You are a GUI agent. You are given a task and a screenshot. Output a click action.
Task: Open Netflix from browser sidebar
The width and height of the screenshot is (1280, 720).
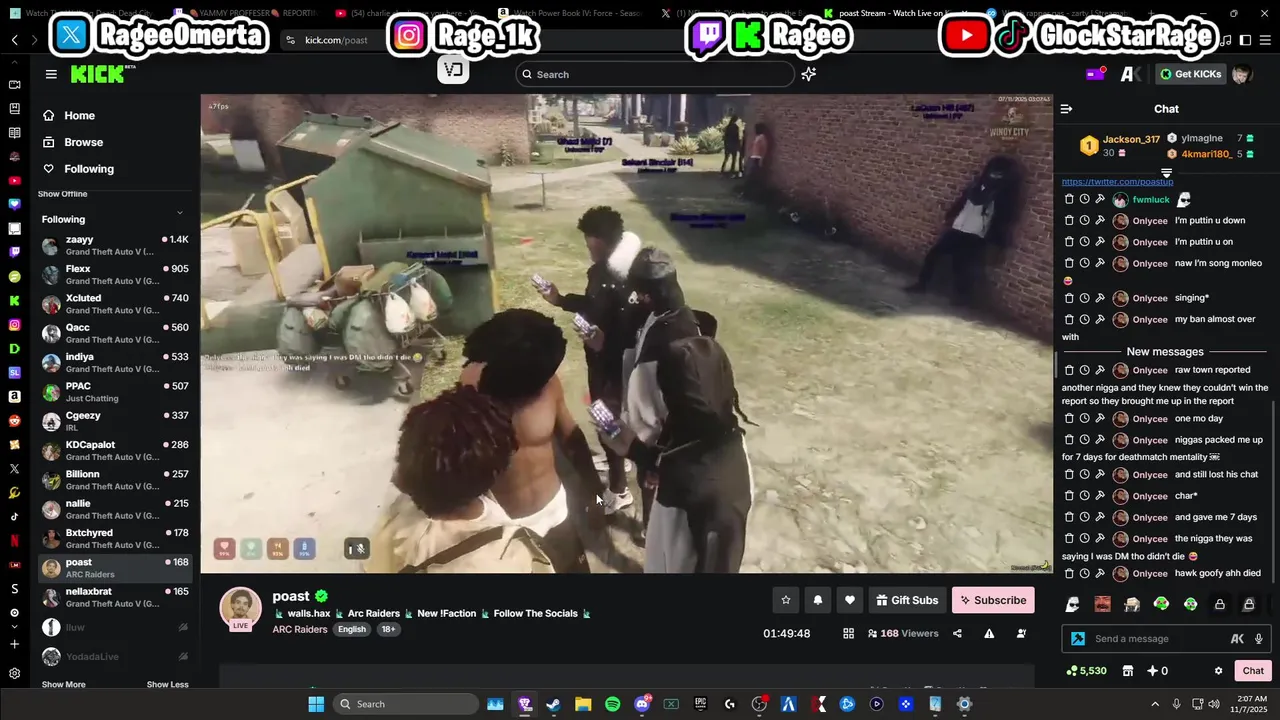pyautogui.click(x=14, y=541)
